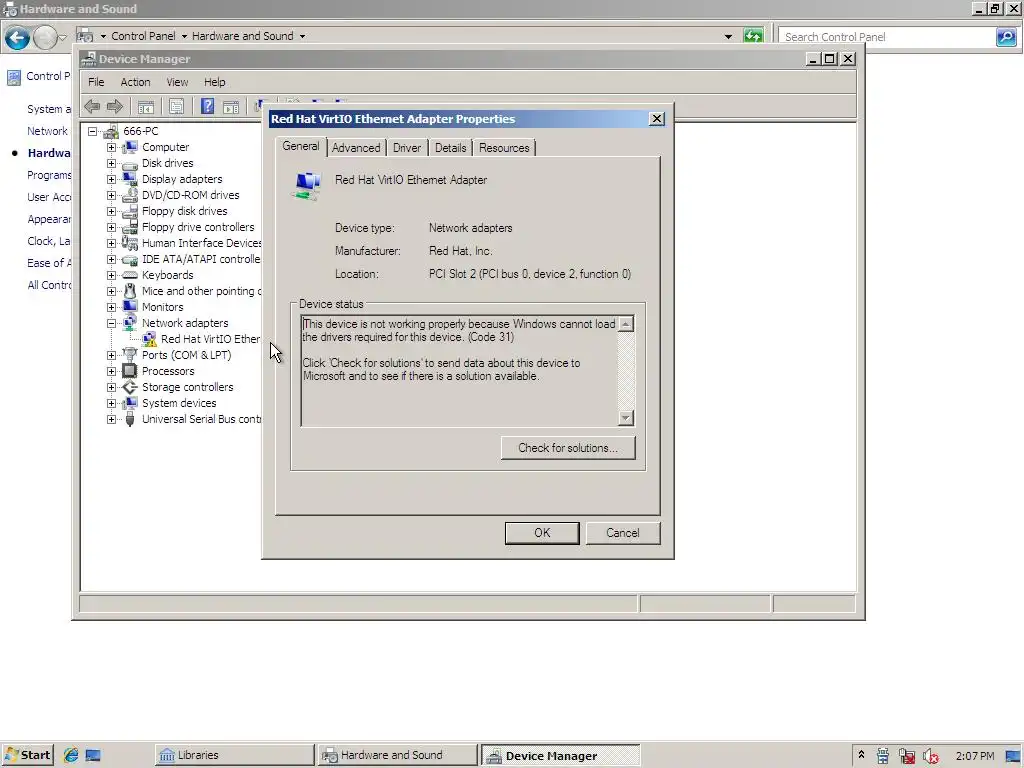Show hidden tray icons with the double chevron
Image resolution: width=1024 pixels, height=768 pixels.
tap(861, 755)
